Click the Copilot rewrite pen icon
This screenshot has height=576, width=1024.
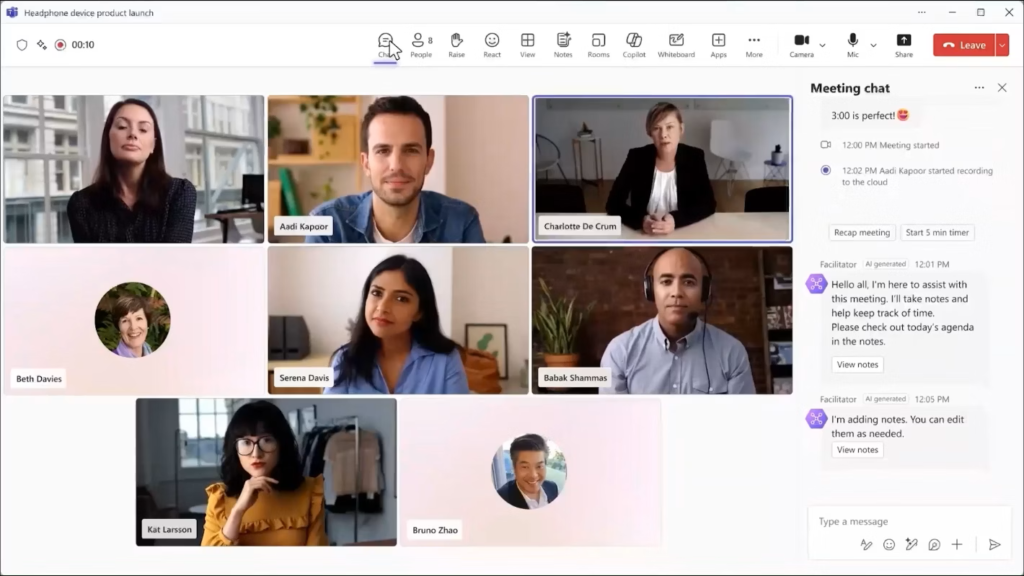(x=912, y=545)
